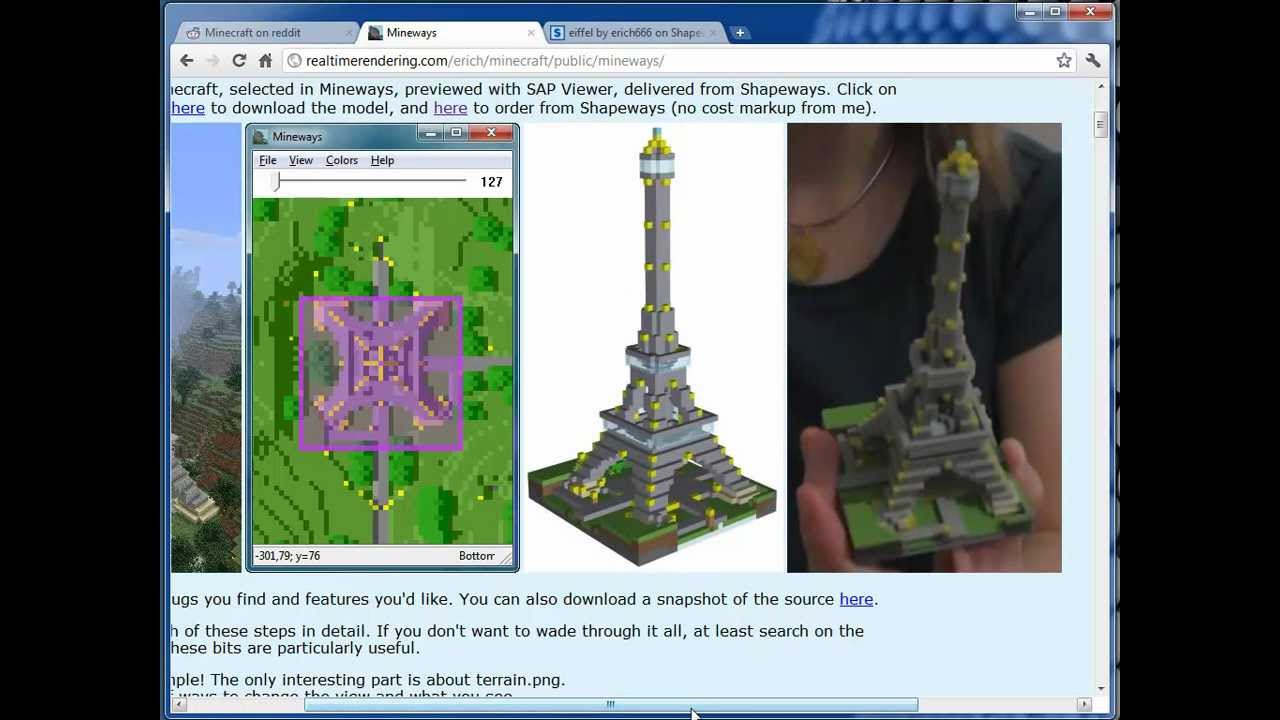
Task: Maximize the Chrome browser window
Action: coord(1055,12)
